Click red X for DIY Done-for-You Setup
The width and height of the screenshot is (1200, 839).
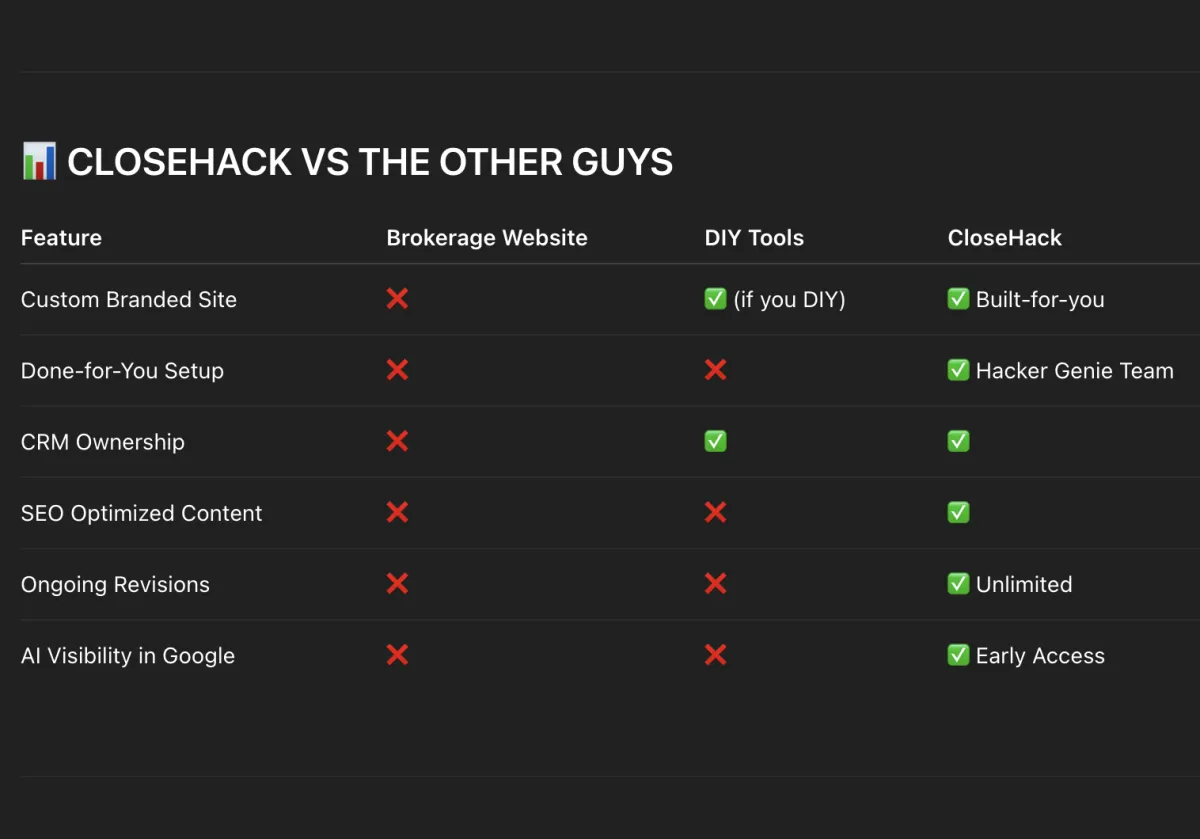click(x=715, y=370)
